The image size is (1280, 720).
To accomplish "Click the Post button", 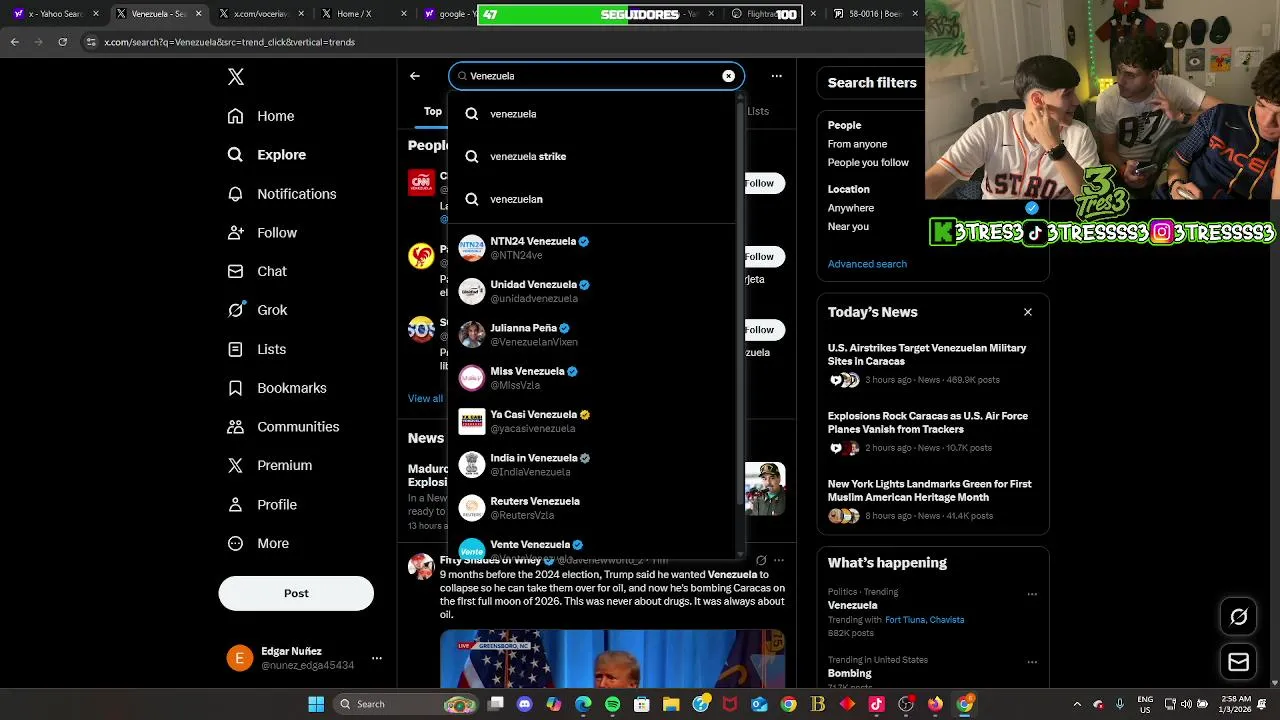I will [x=296, y=593].
